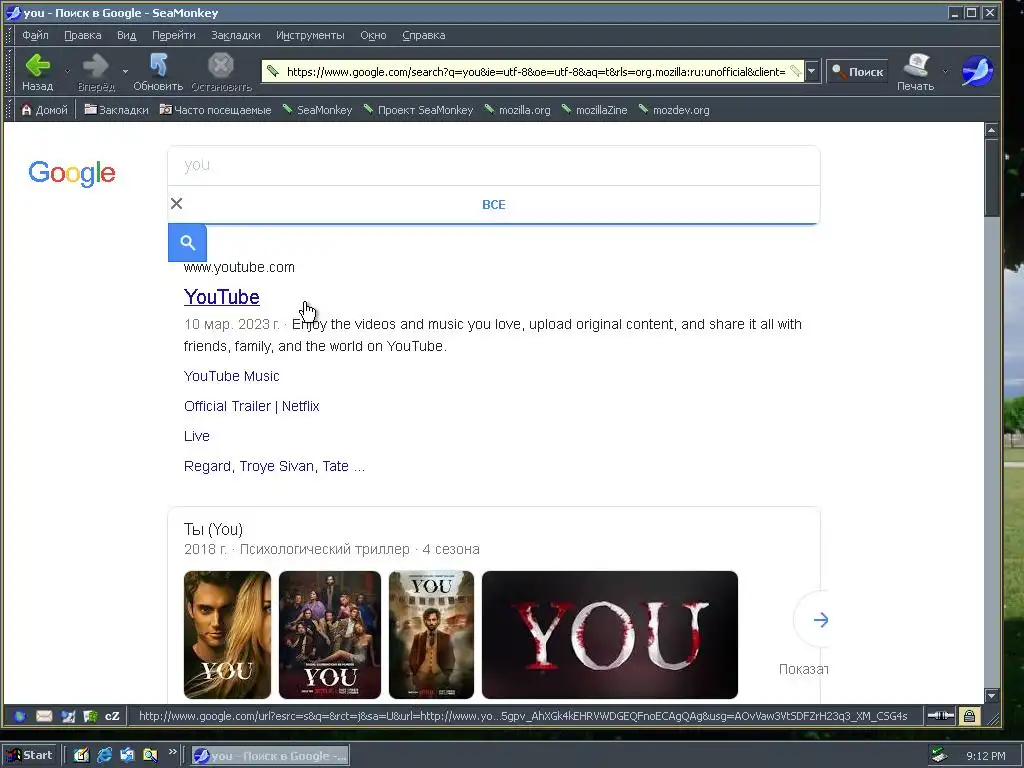Screen dimensions: 1024x768
Task: Open the Official Trailer | Netflix sitelink
Action: [251, 406]
